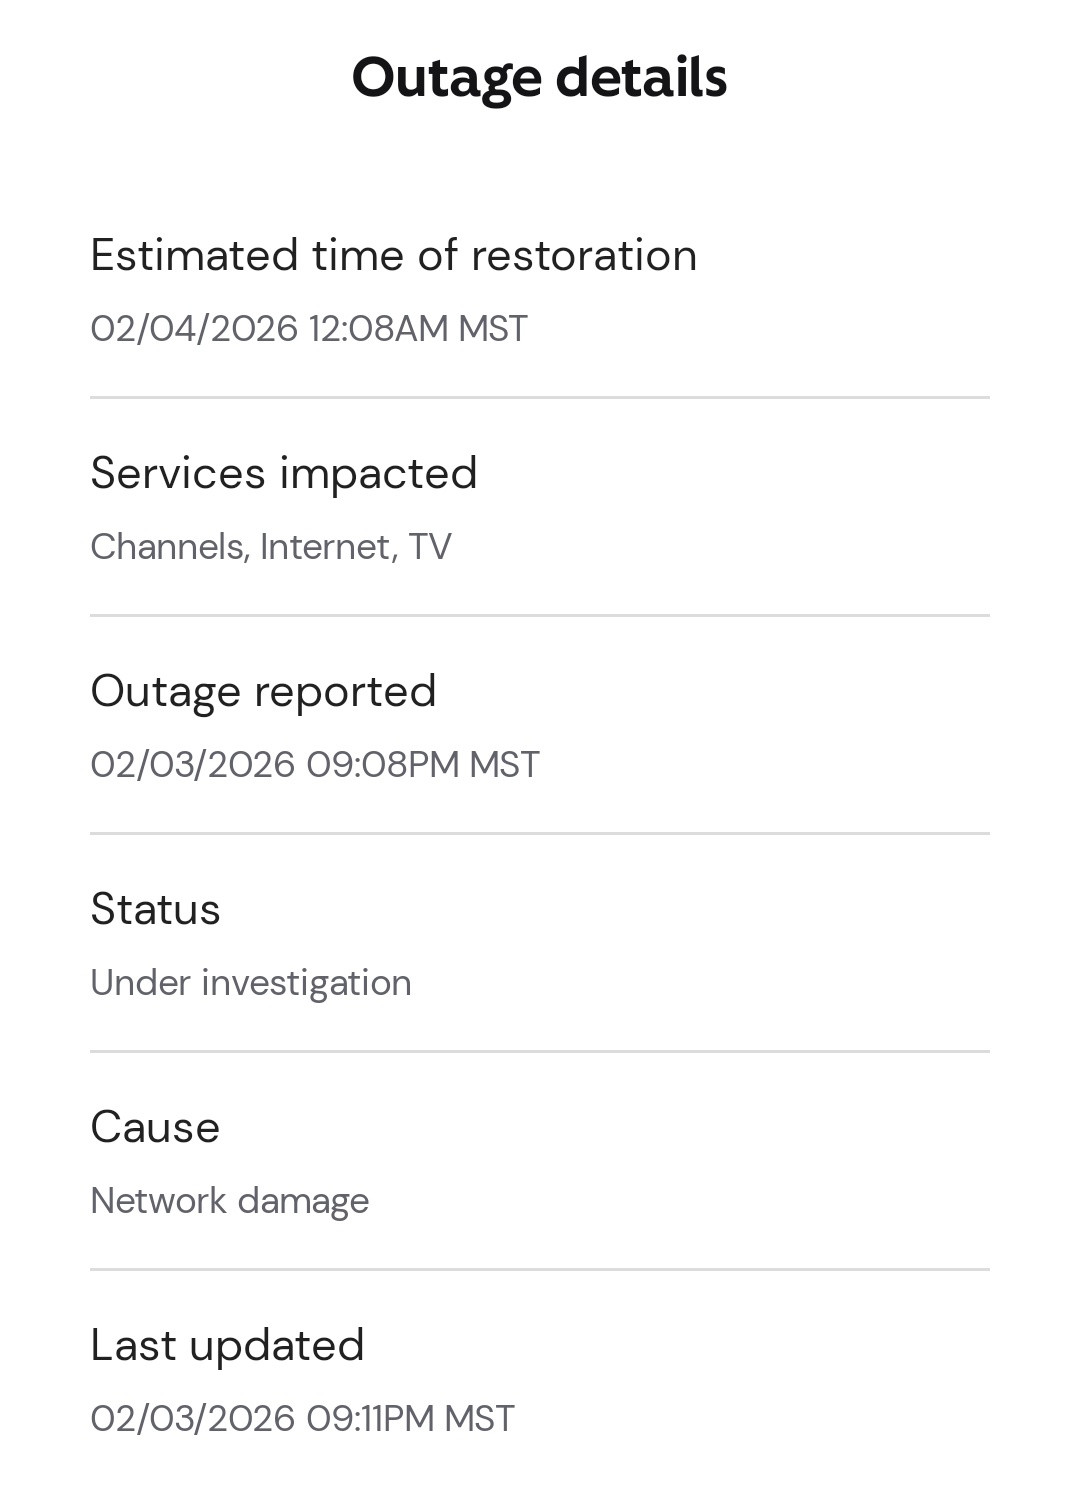Click the Outage details page title
Screen dimensions: 1080x1496
[x=539, y=78]
